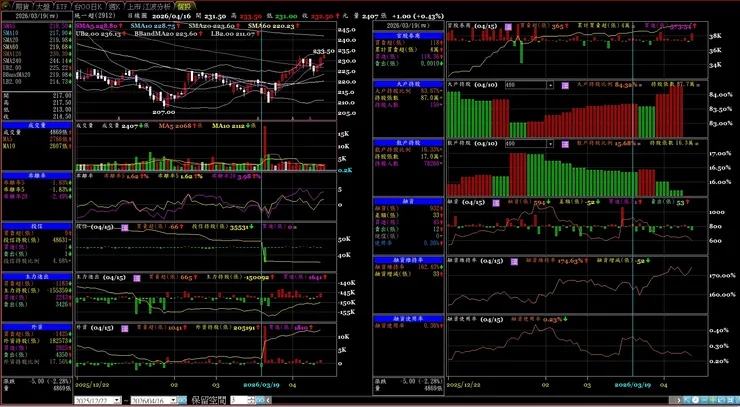Select the 週K tab

click(x=115, y=7)
